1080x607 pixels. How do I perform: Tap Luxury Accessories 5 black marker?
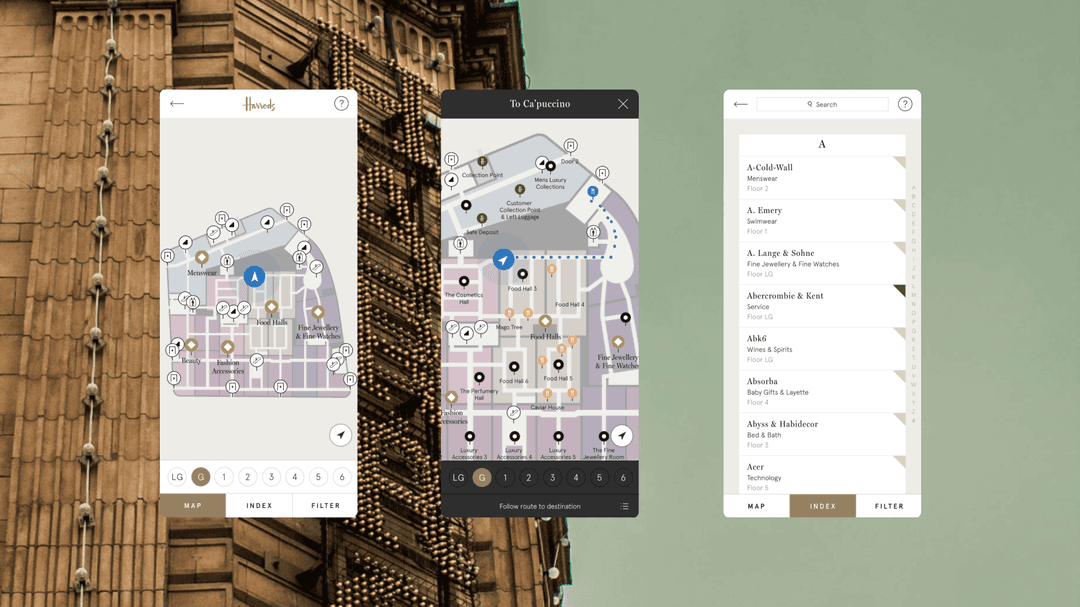tap(559, 437)
